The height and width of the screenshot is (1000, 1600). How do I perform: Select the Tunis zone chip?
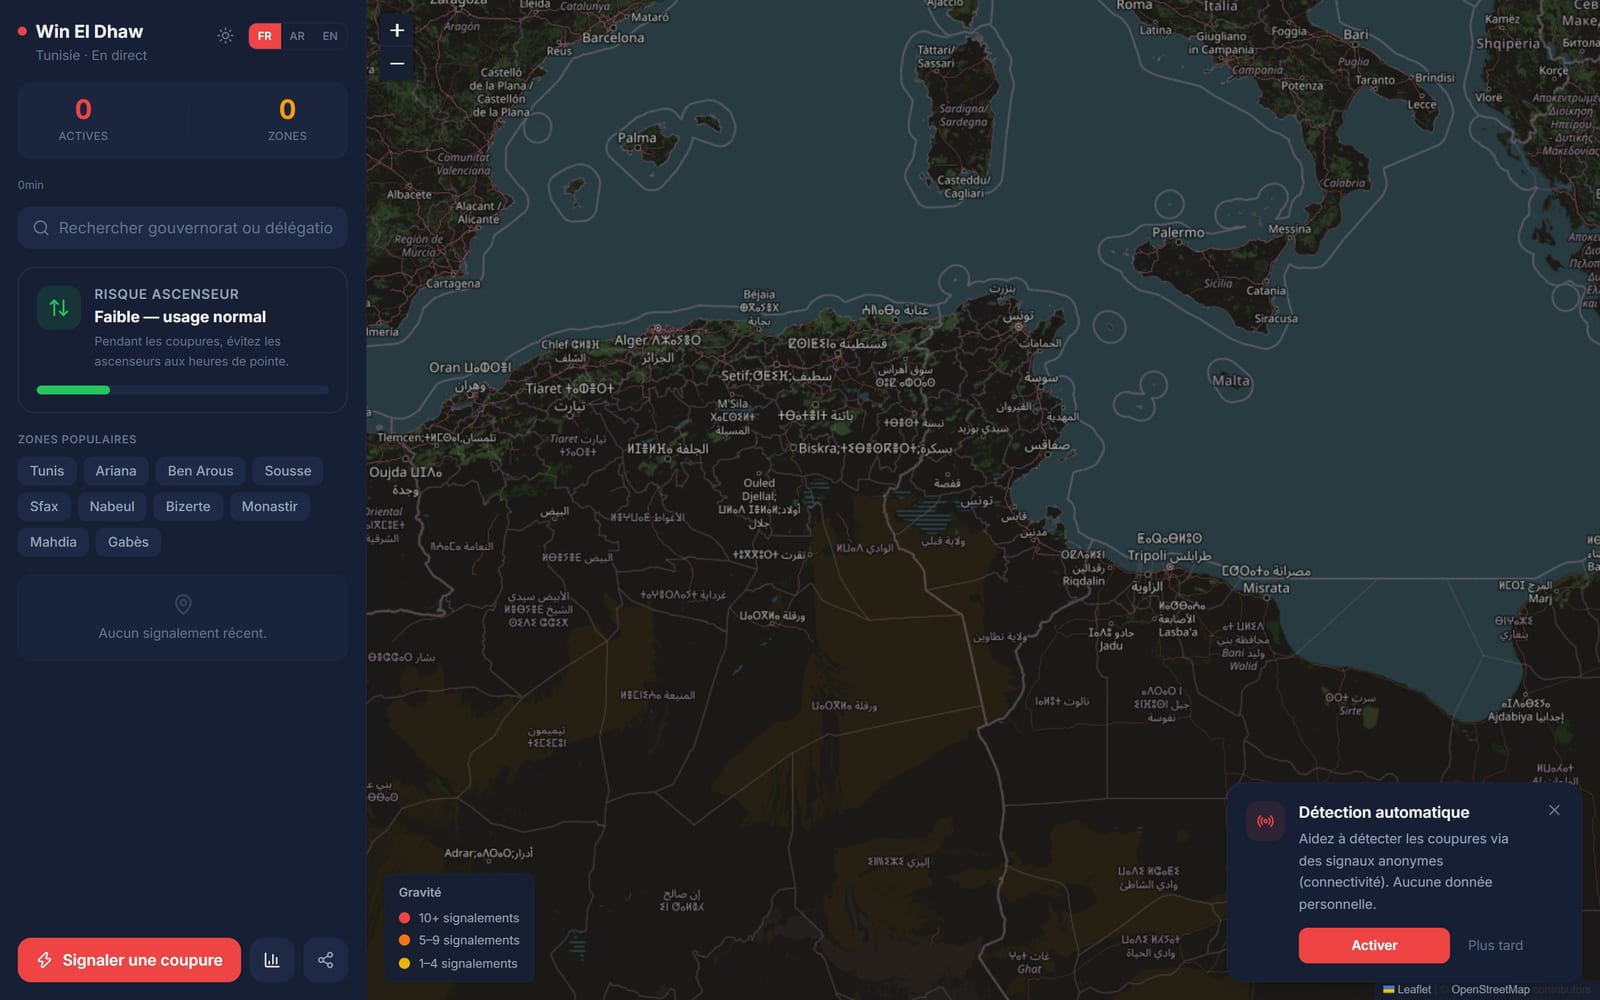[x=47, y=471]
